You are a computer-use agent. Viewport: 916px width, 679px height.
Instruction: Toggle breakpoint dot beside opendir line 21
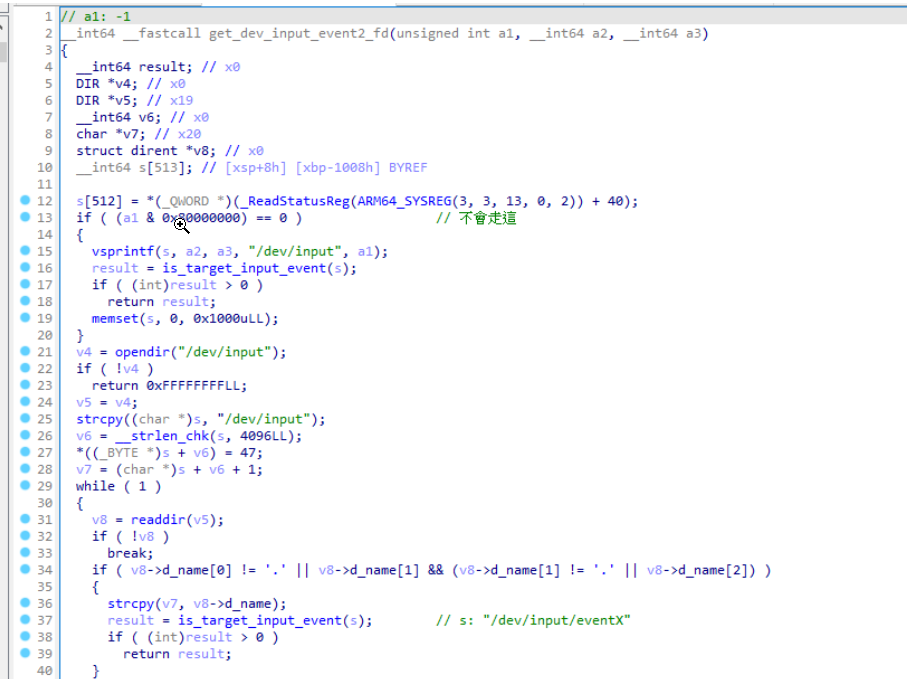click(25, 351)
